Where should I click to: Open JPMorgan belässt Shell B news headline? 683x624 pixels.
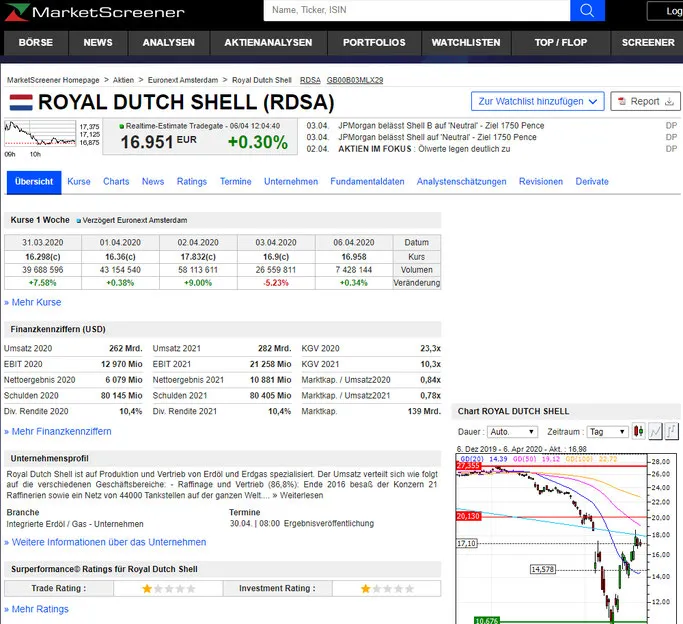click(x=441, y=126)
